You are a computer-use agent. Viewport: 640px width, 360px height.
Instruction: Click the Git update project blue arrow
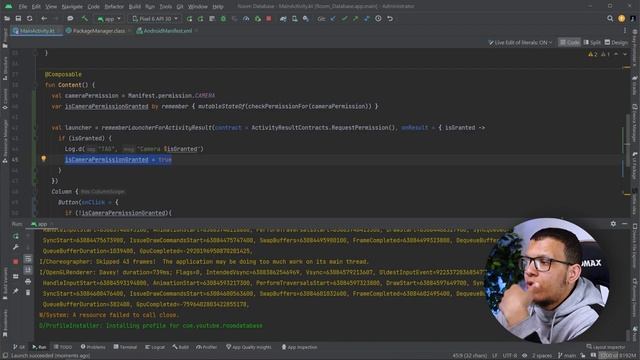click(333, 19)
